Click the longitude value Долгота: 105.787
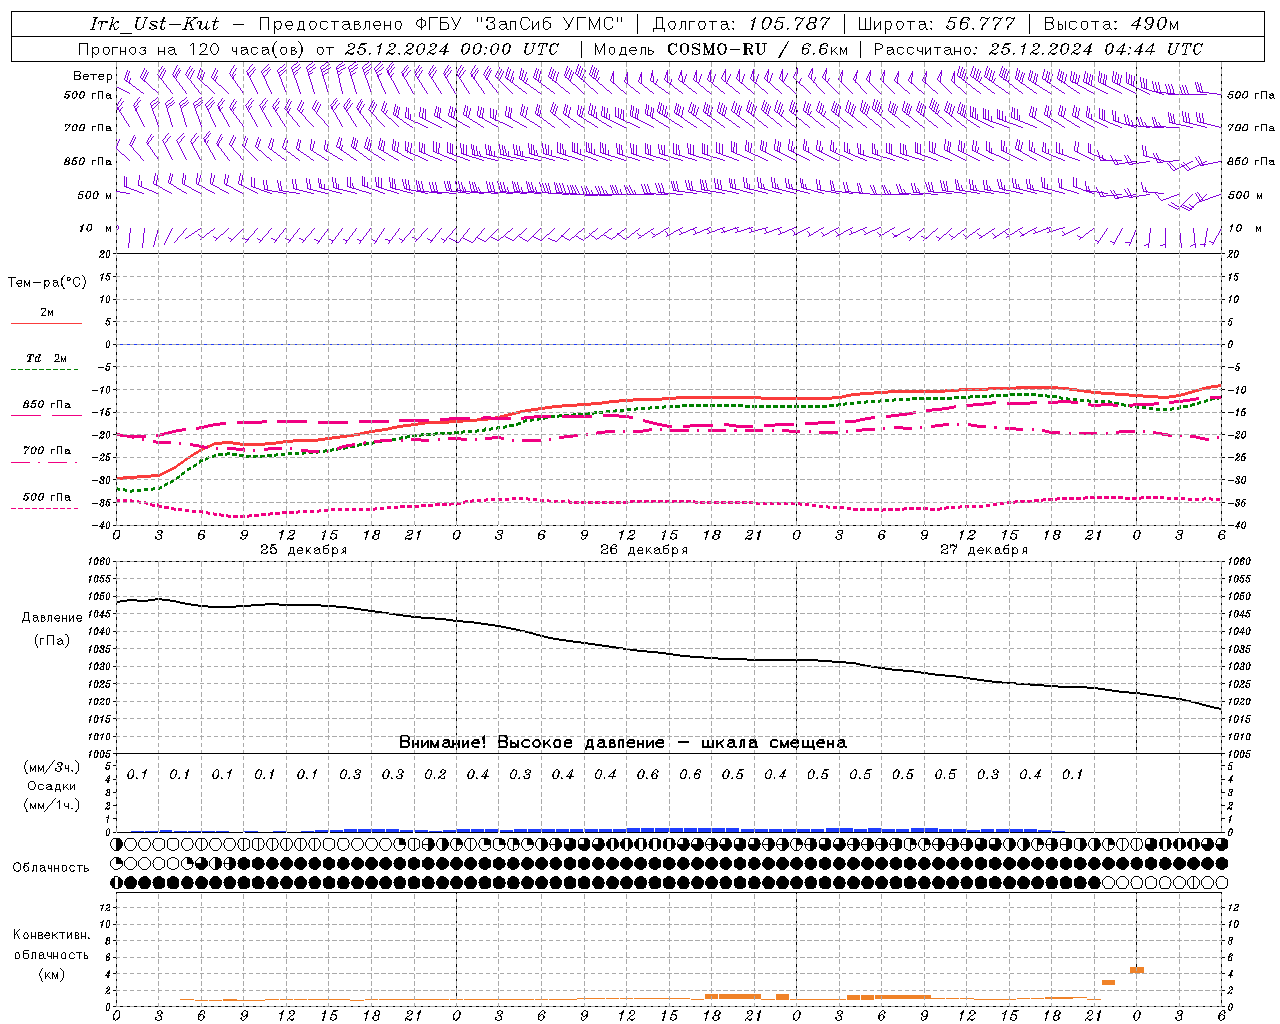The width and height of the screenshot is (1280, 1024). click(741, 24)
